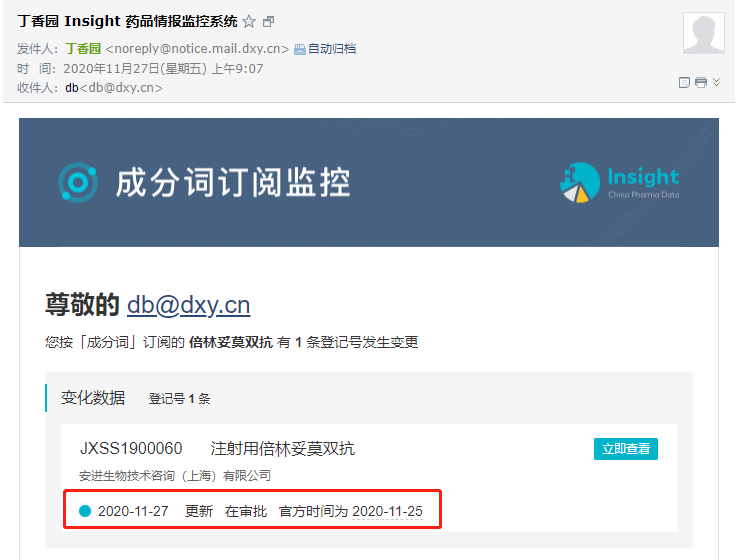Click the bold keyword 倍林妥莫双抗
The image size is (741, 560).
click(x=231, y=342)
